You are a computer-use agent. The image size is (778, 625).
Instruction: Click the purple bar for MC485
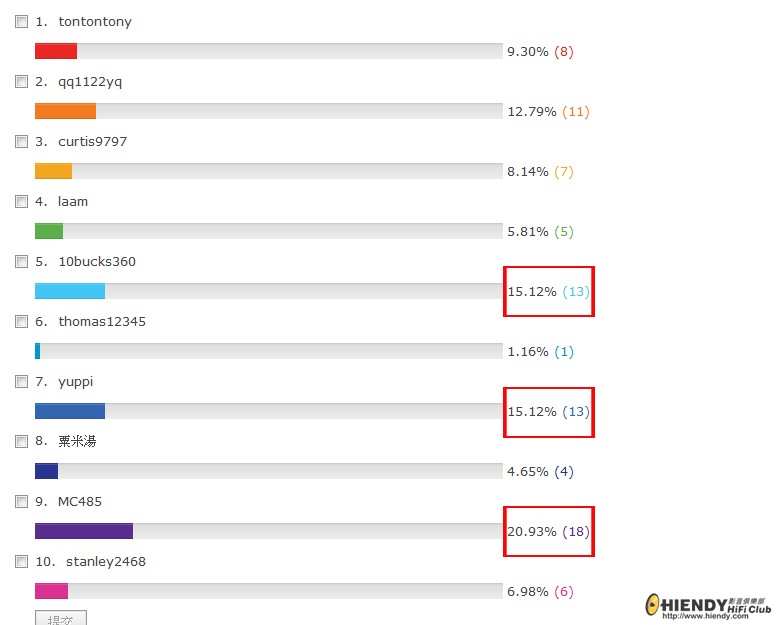coord(84,531)
